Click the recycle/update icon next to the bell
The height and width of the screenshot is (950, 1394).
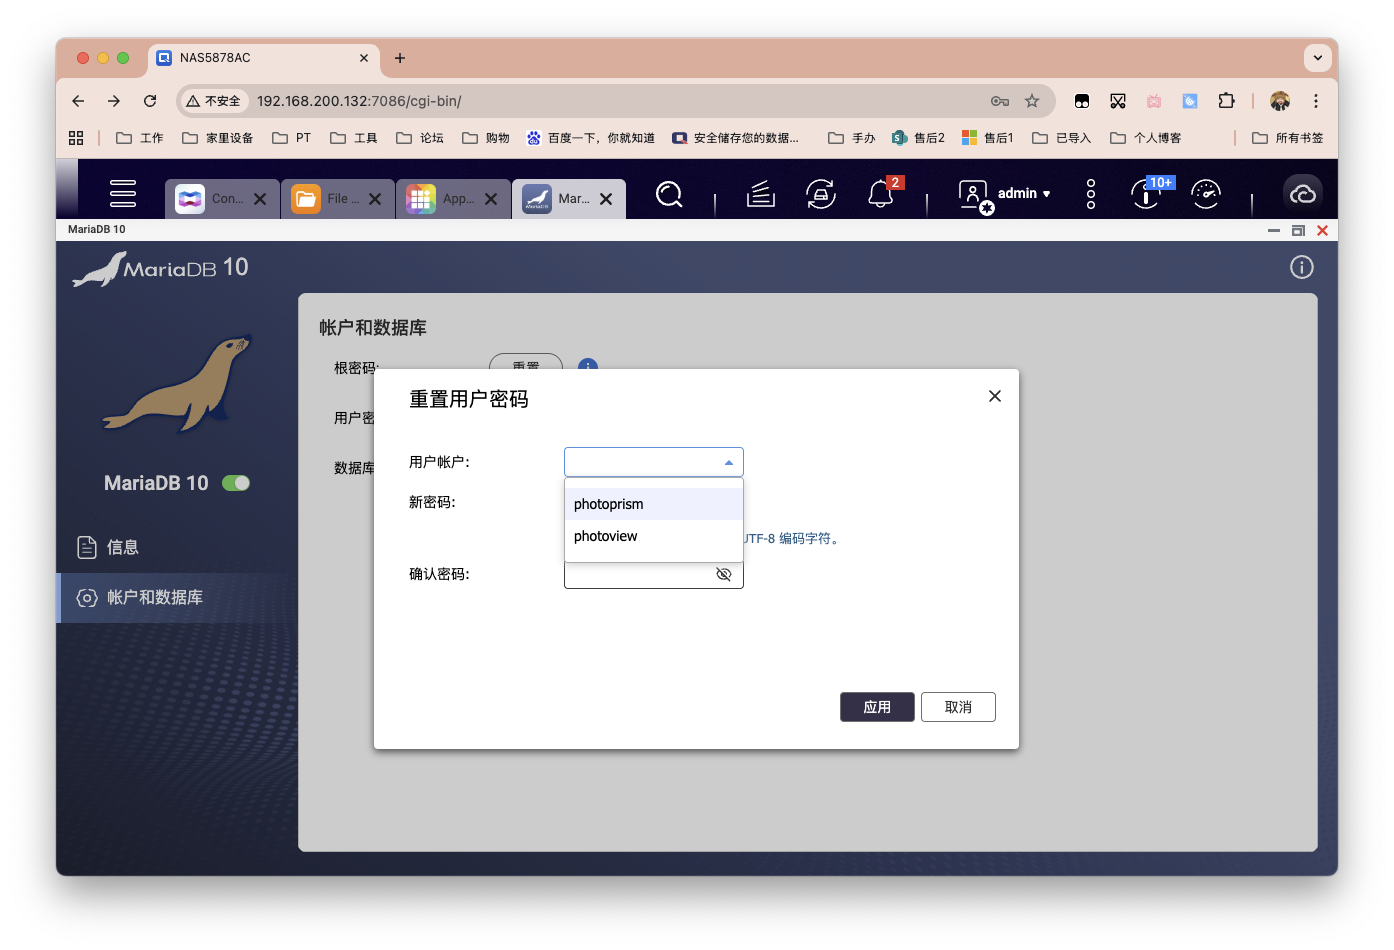[820, 195]
